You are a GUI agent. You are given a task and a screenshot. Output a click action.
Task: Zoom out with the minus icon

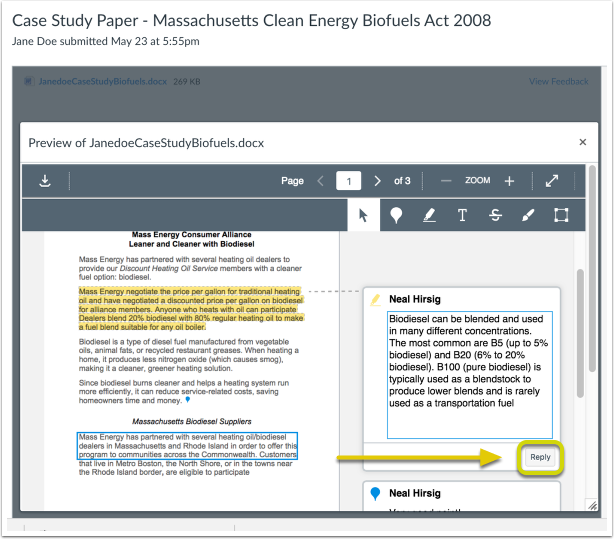click(x=446, y=181)
